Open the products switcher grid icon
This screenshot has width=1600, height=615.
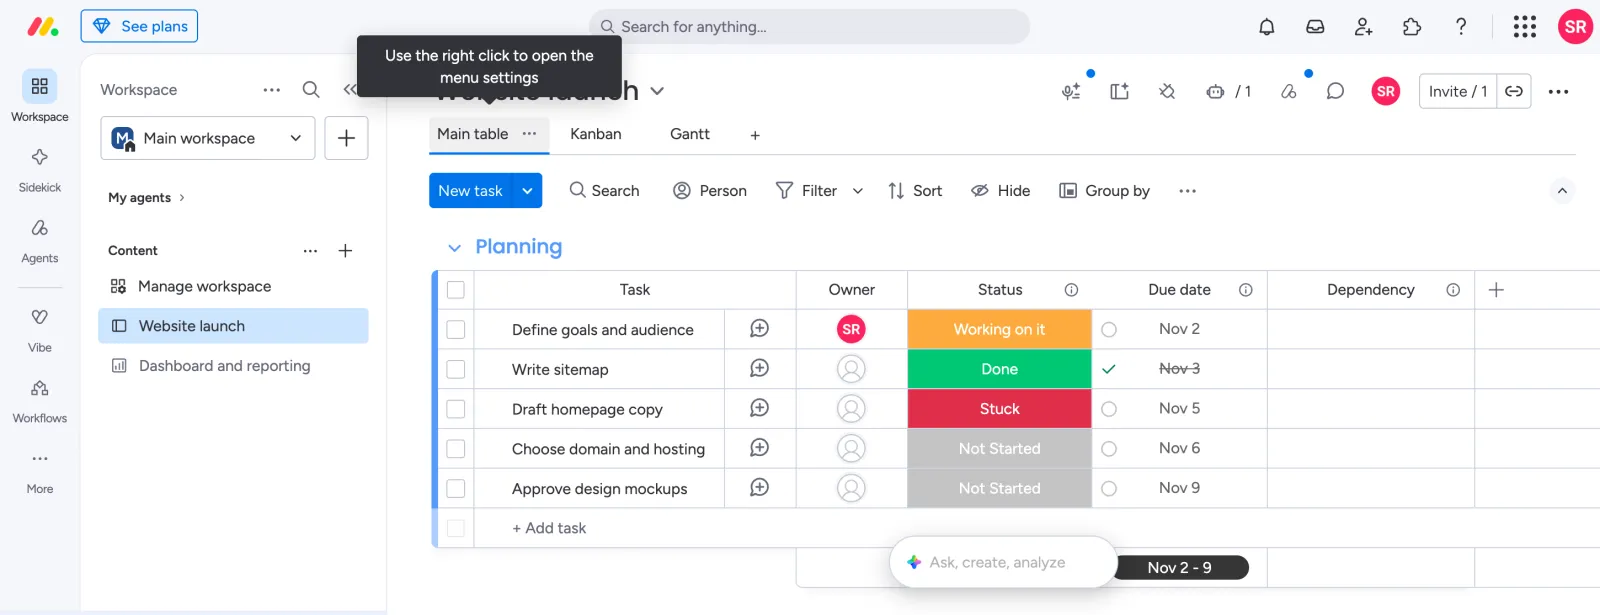pos(1525,27)
